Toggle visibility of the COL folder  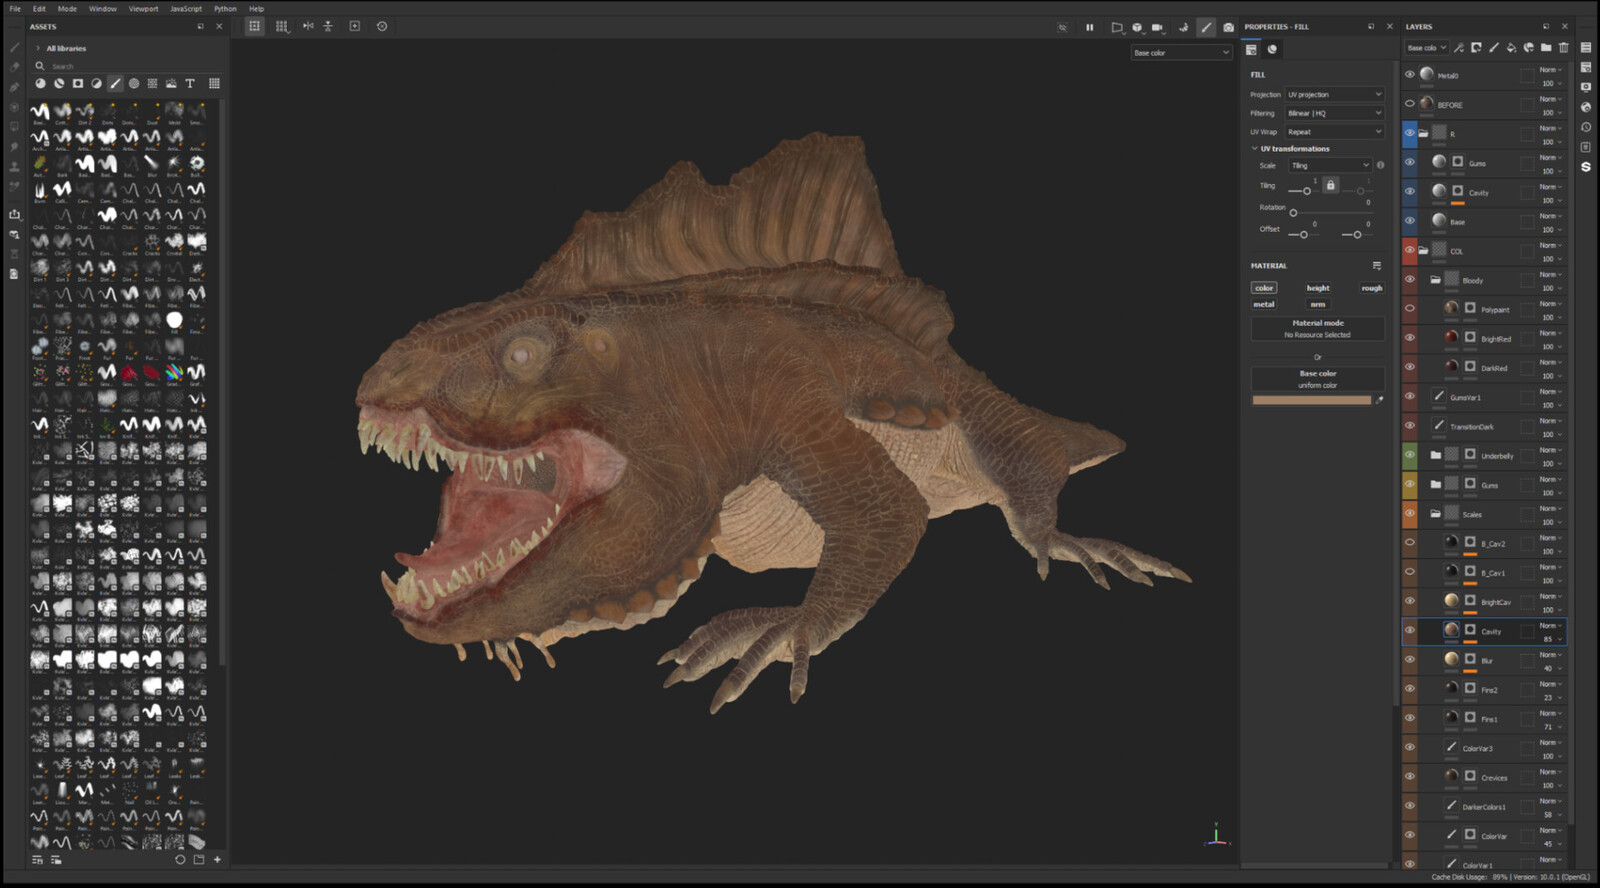coord(1410,250)
